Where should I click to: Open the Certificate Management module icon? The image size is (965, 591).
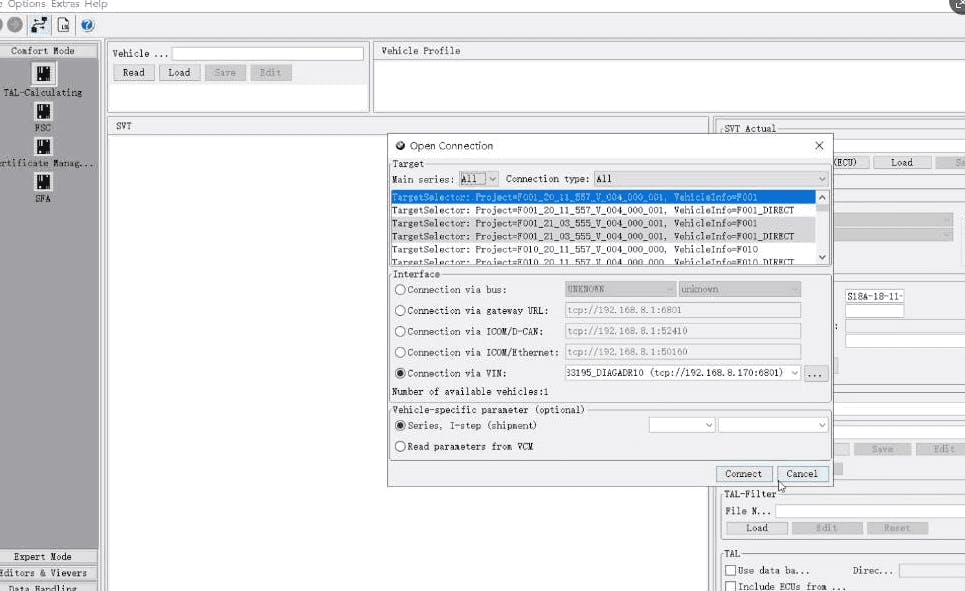[x=43, y=147]
